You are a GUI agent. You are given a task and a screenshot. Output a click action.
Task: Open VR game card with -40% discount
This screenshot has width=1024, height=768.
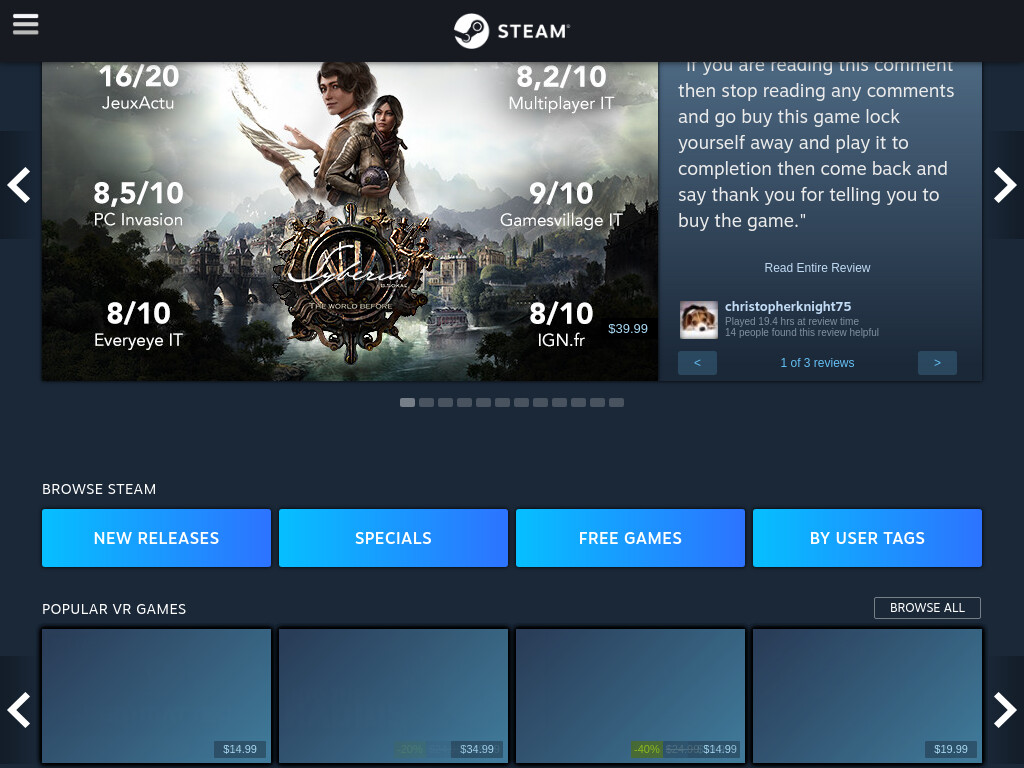pos(630,696)
